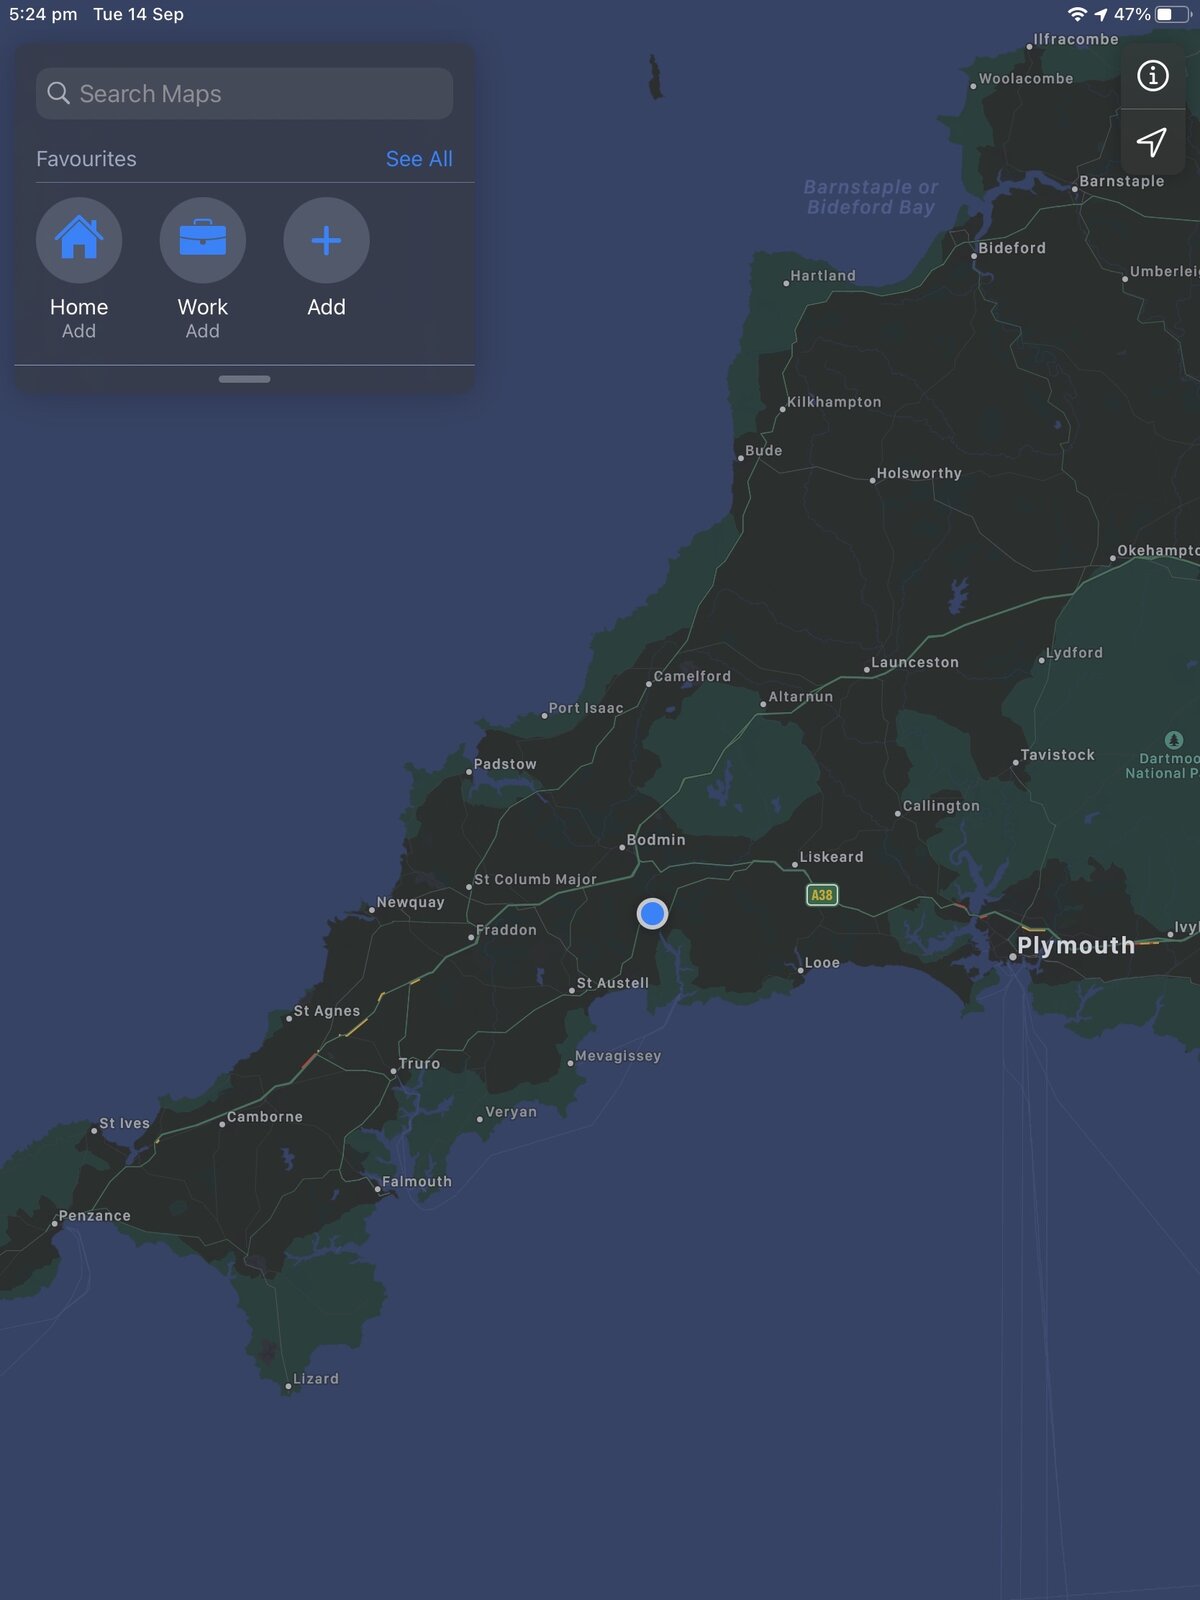The image size is (1200, 1600).
Task: Choose Falmouth on the map
Action: [416, 1182]
